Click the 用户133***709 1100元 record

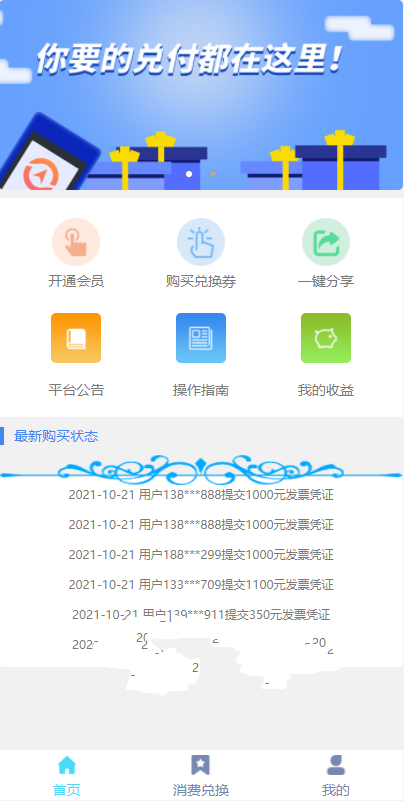pos(201,584)
